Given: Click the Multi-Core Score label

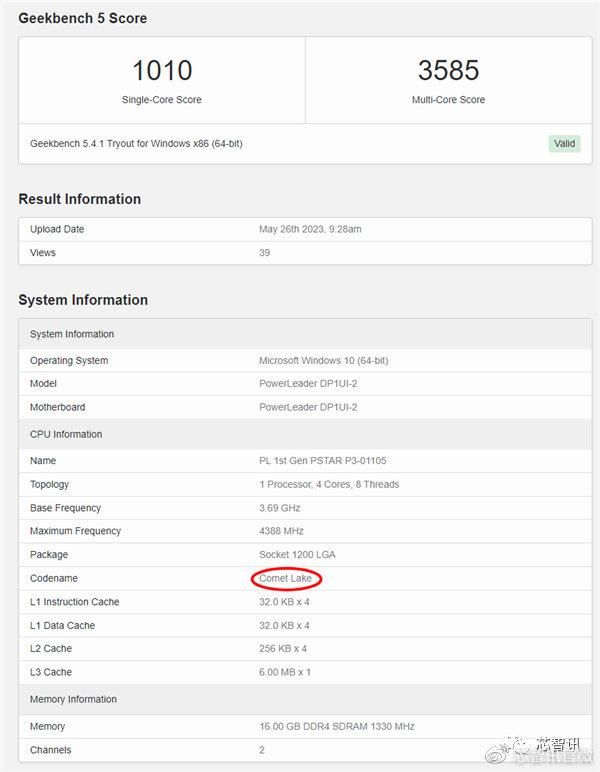Looking at the screenshot, I should (x=448, y=100).
